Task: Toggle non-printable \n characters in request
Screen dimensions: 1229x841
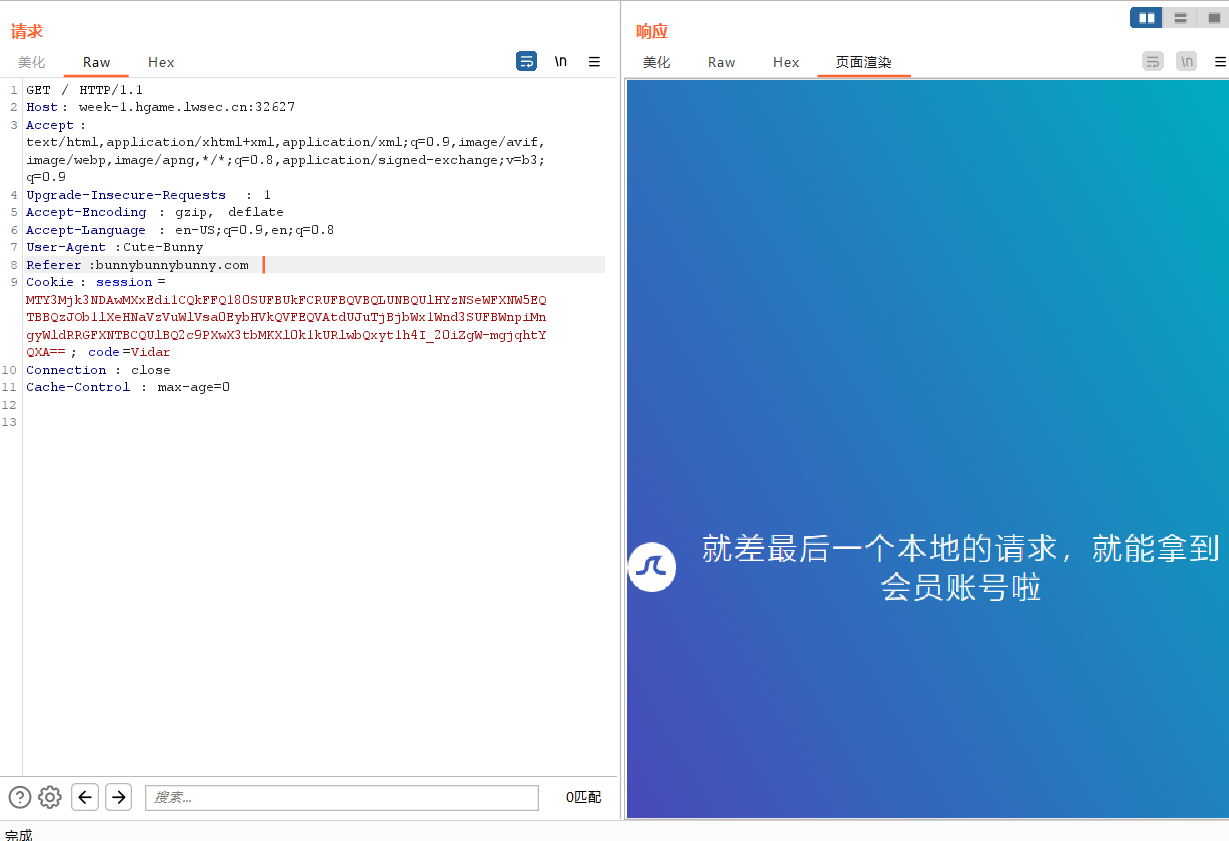Action: click(x=561, y=61)
